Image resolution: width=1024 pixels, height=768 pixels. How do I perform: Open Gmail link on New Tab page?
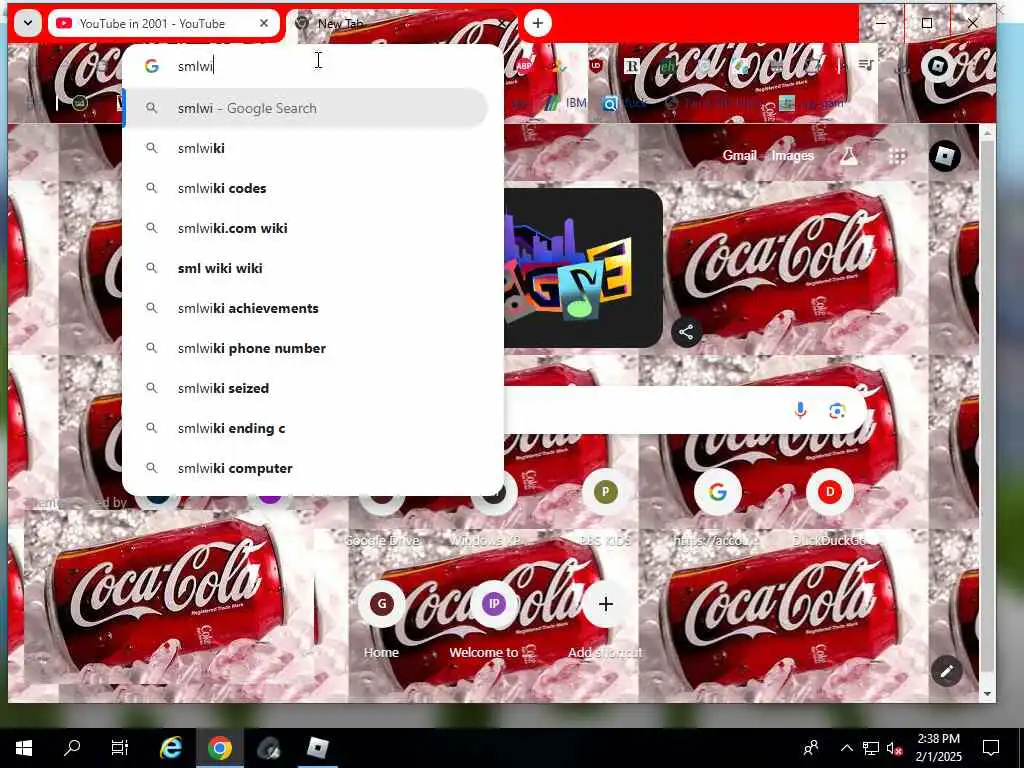(739, 155)
